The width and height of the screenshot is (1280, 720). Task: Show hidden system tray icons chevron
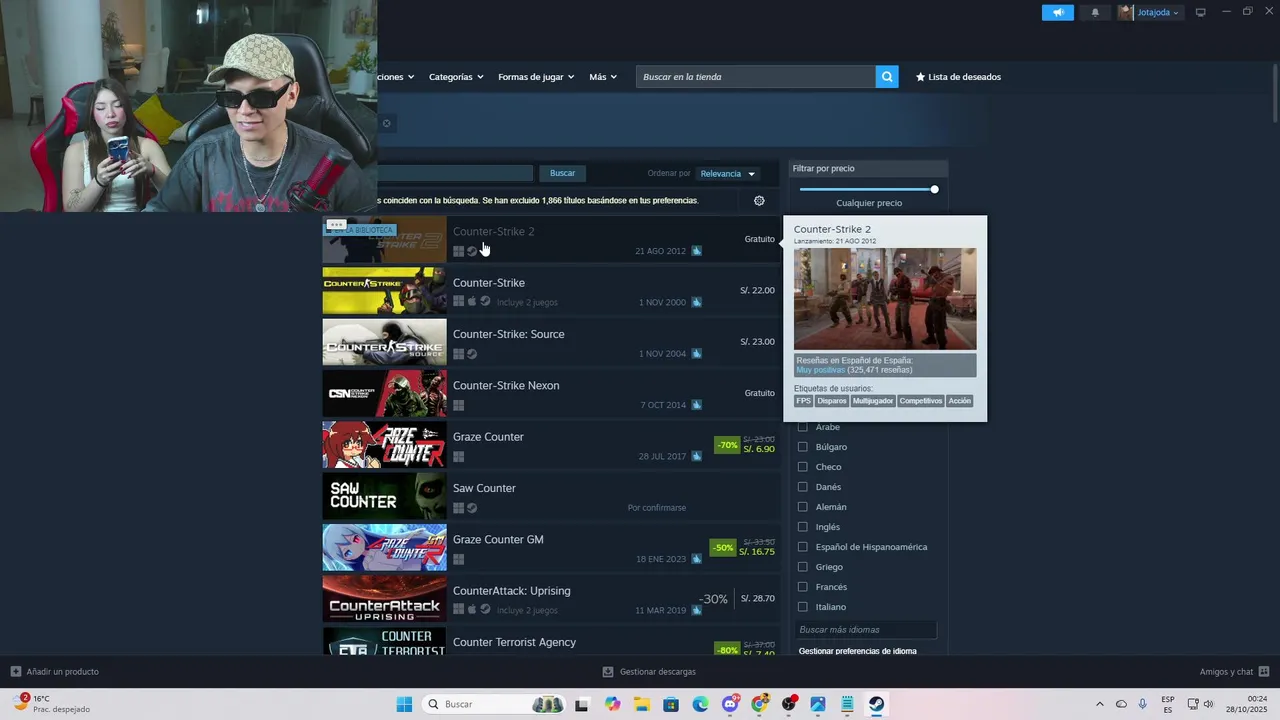pyautogui.click(x=1100, y=704)
